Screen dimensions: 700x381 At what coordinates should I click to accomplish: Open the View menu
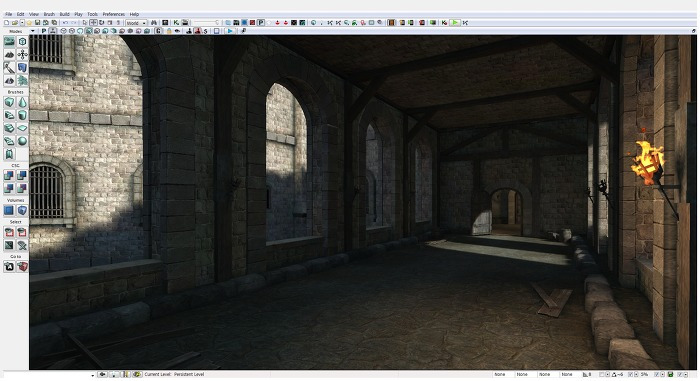click(x=34, y=14)
